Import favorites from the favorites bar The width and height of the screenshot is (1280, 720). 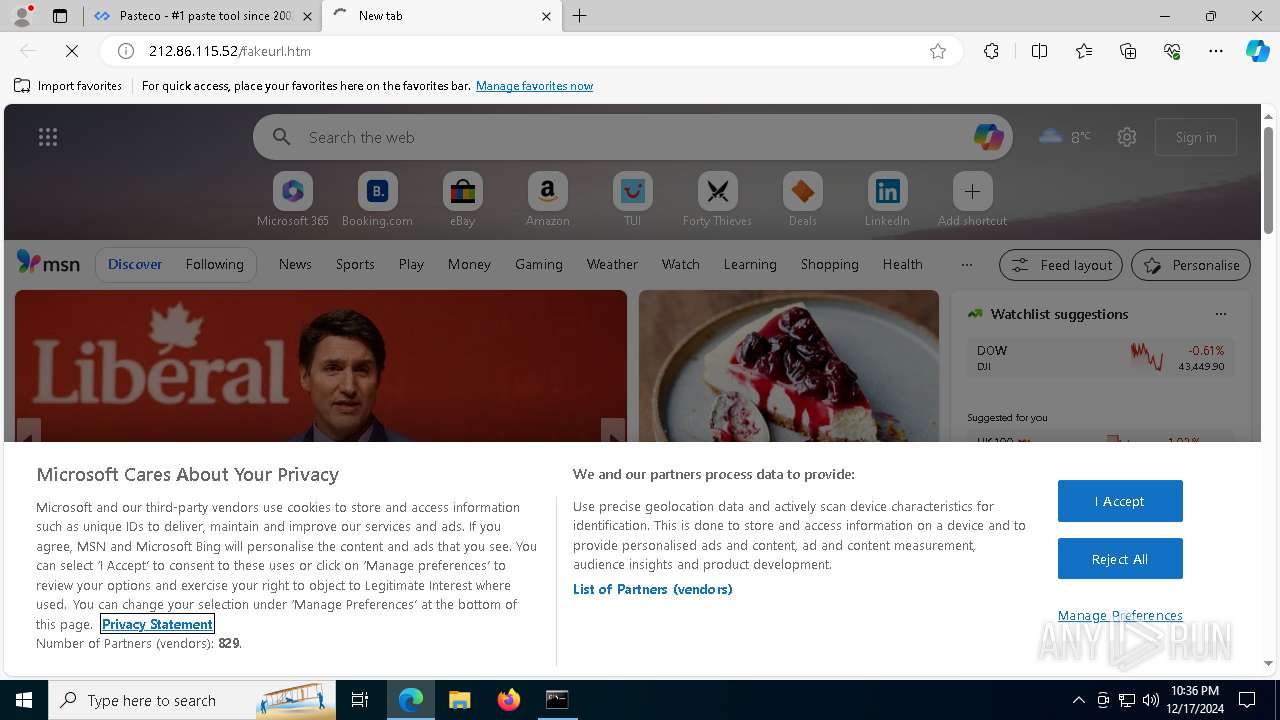click(x=68, y=86)
